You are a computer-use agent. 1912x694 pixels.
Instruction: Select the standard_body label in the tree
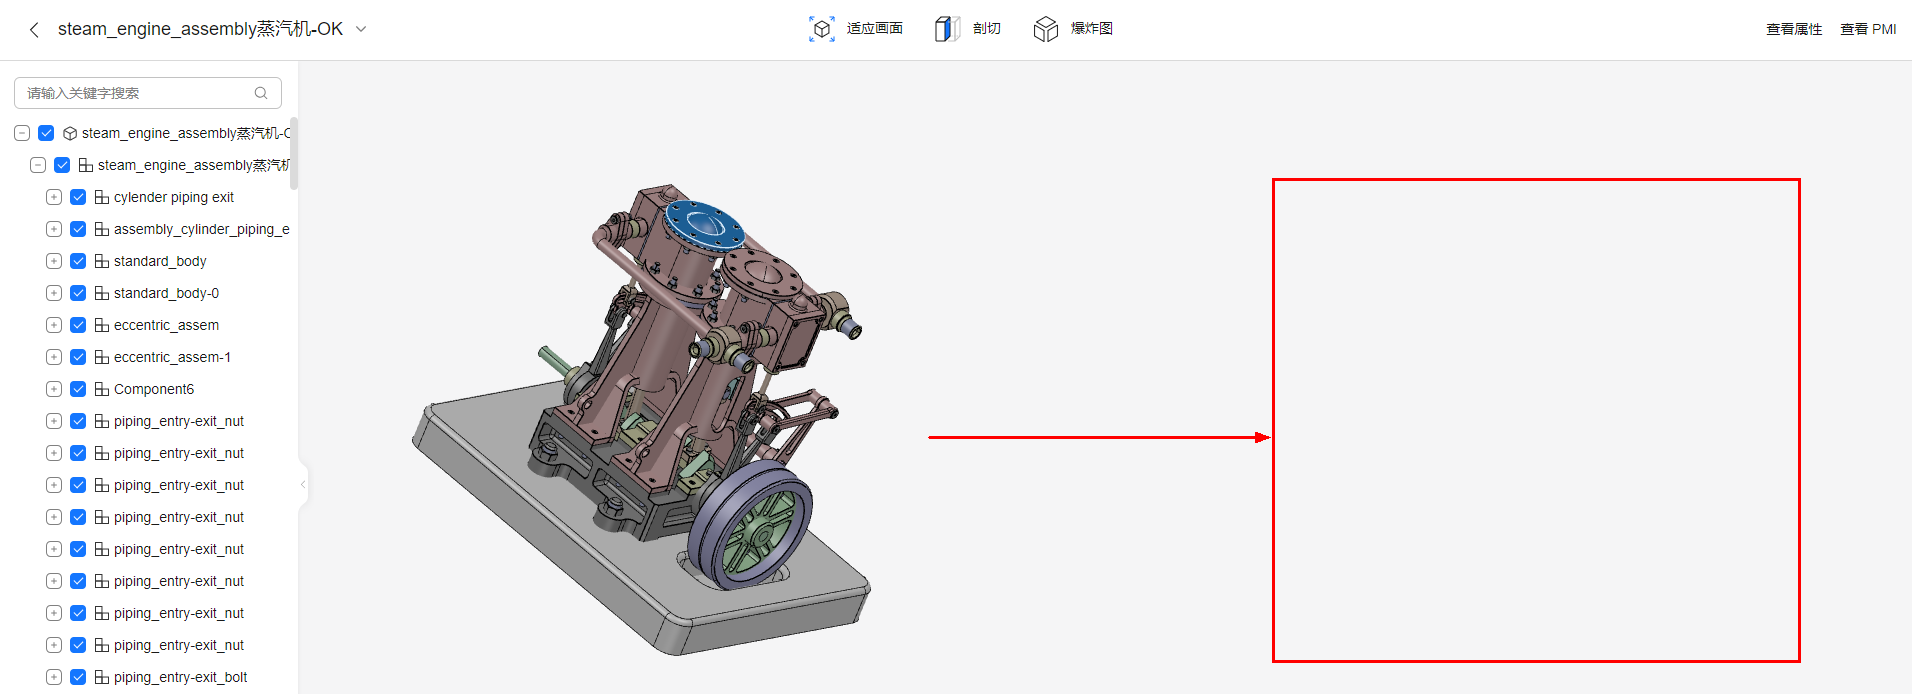coord(160,261)
